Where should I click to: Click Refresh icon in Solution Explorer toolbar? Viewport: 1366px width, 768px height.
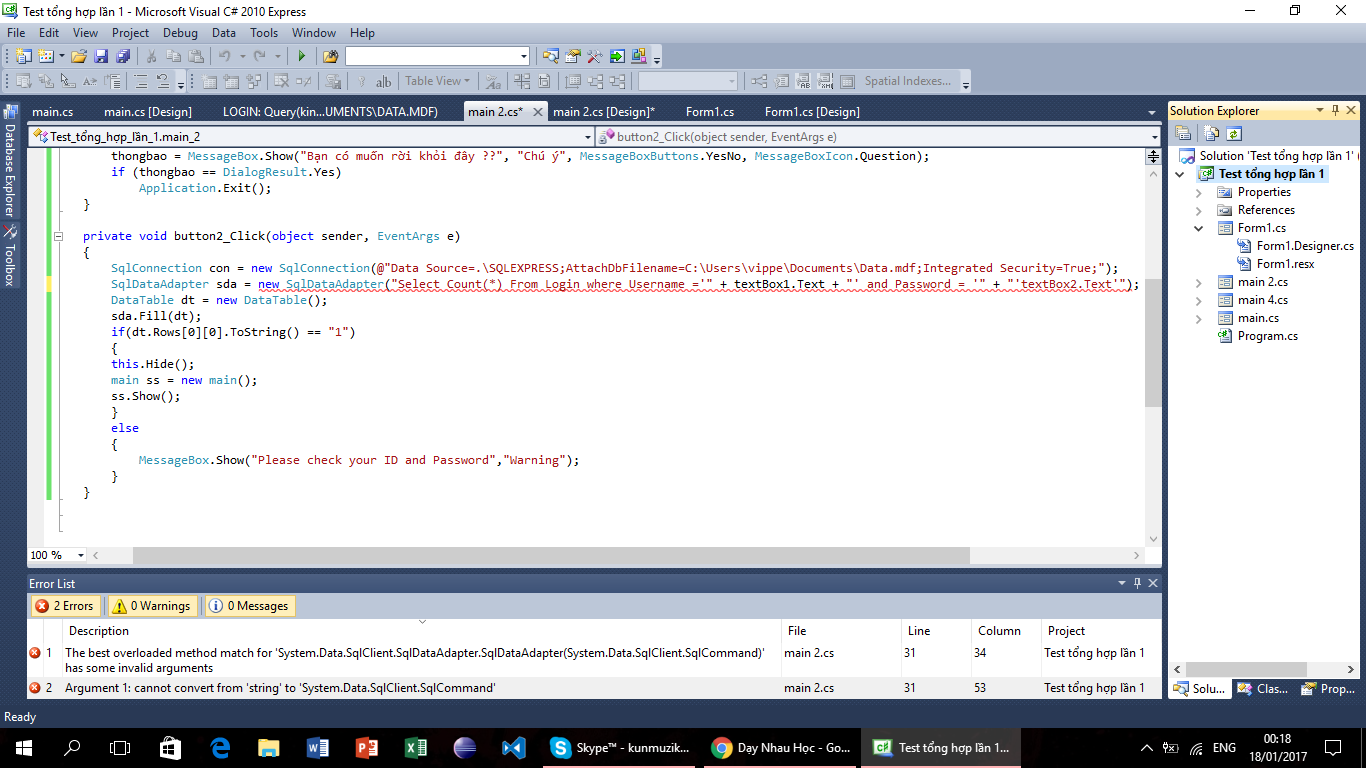coord(1234,133)
